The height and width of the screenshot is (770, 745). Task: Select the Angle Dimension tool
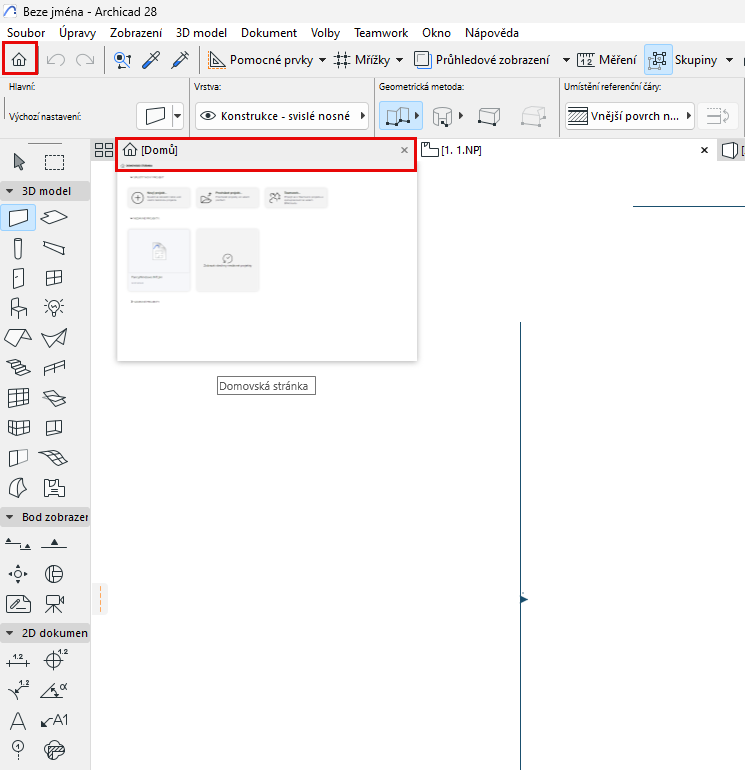(54, 690)
